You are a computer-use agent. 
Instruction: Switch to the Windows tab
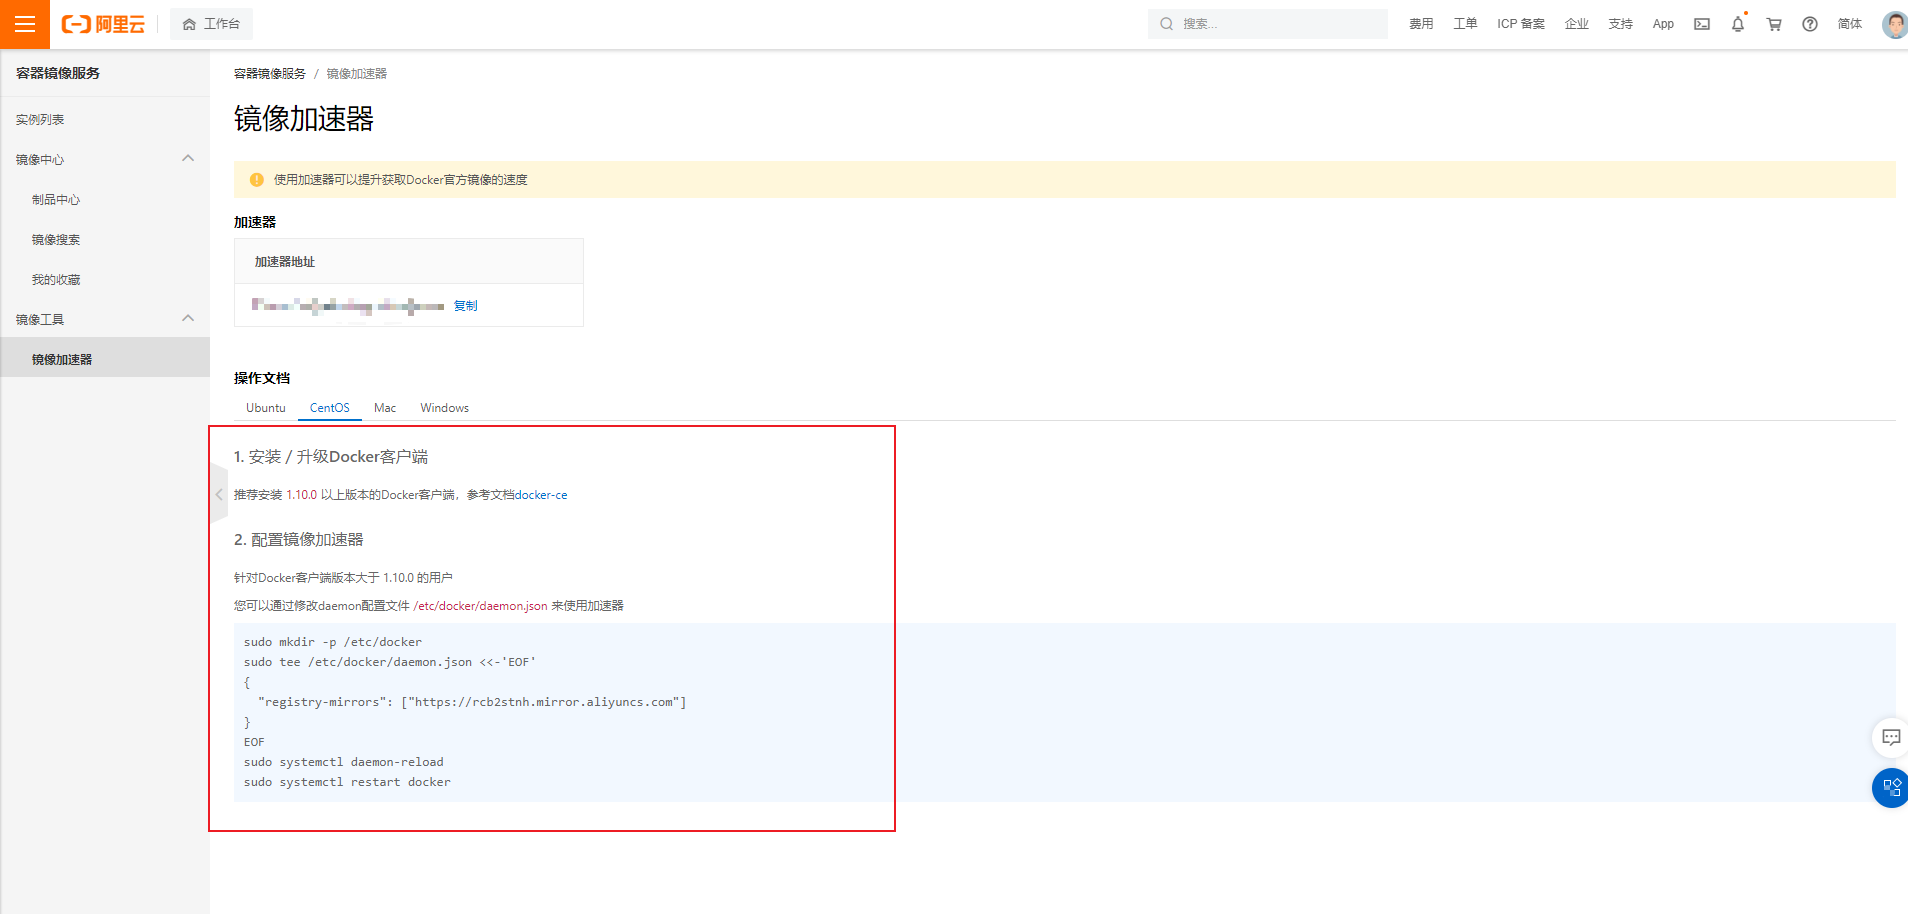pyautogui.click(x=445, y=408)
